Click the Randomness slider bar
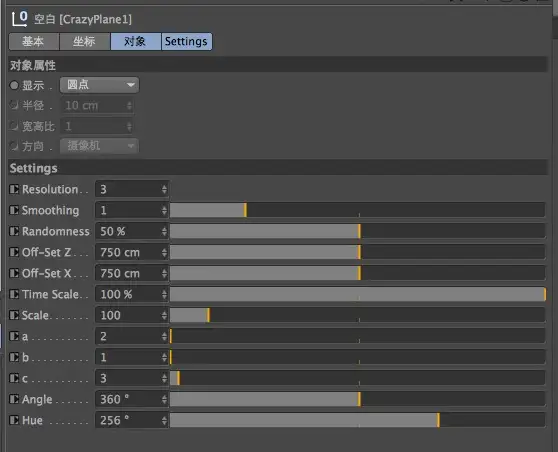The height and width of the screenshot is (452, 558). (358, 231)
